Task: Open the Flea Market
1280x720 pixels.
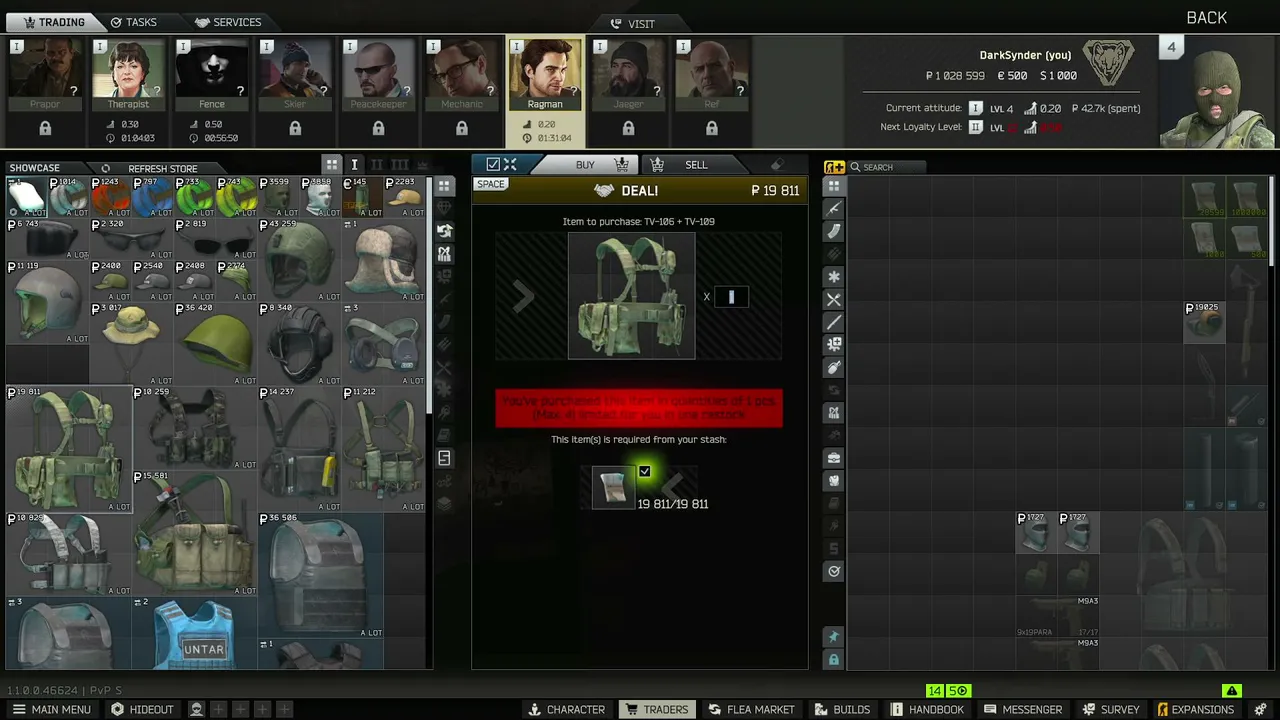Action: pos(751,709)
